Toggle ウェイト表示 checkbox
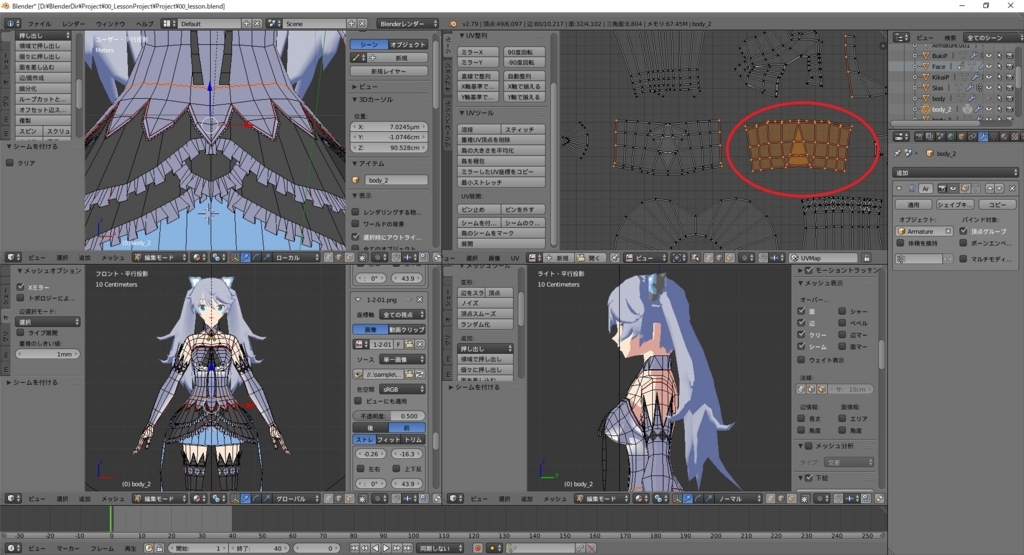Viewport: 1024px width, 555px height. click(x=801, y=360)
